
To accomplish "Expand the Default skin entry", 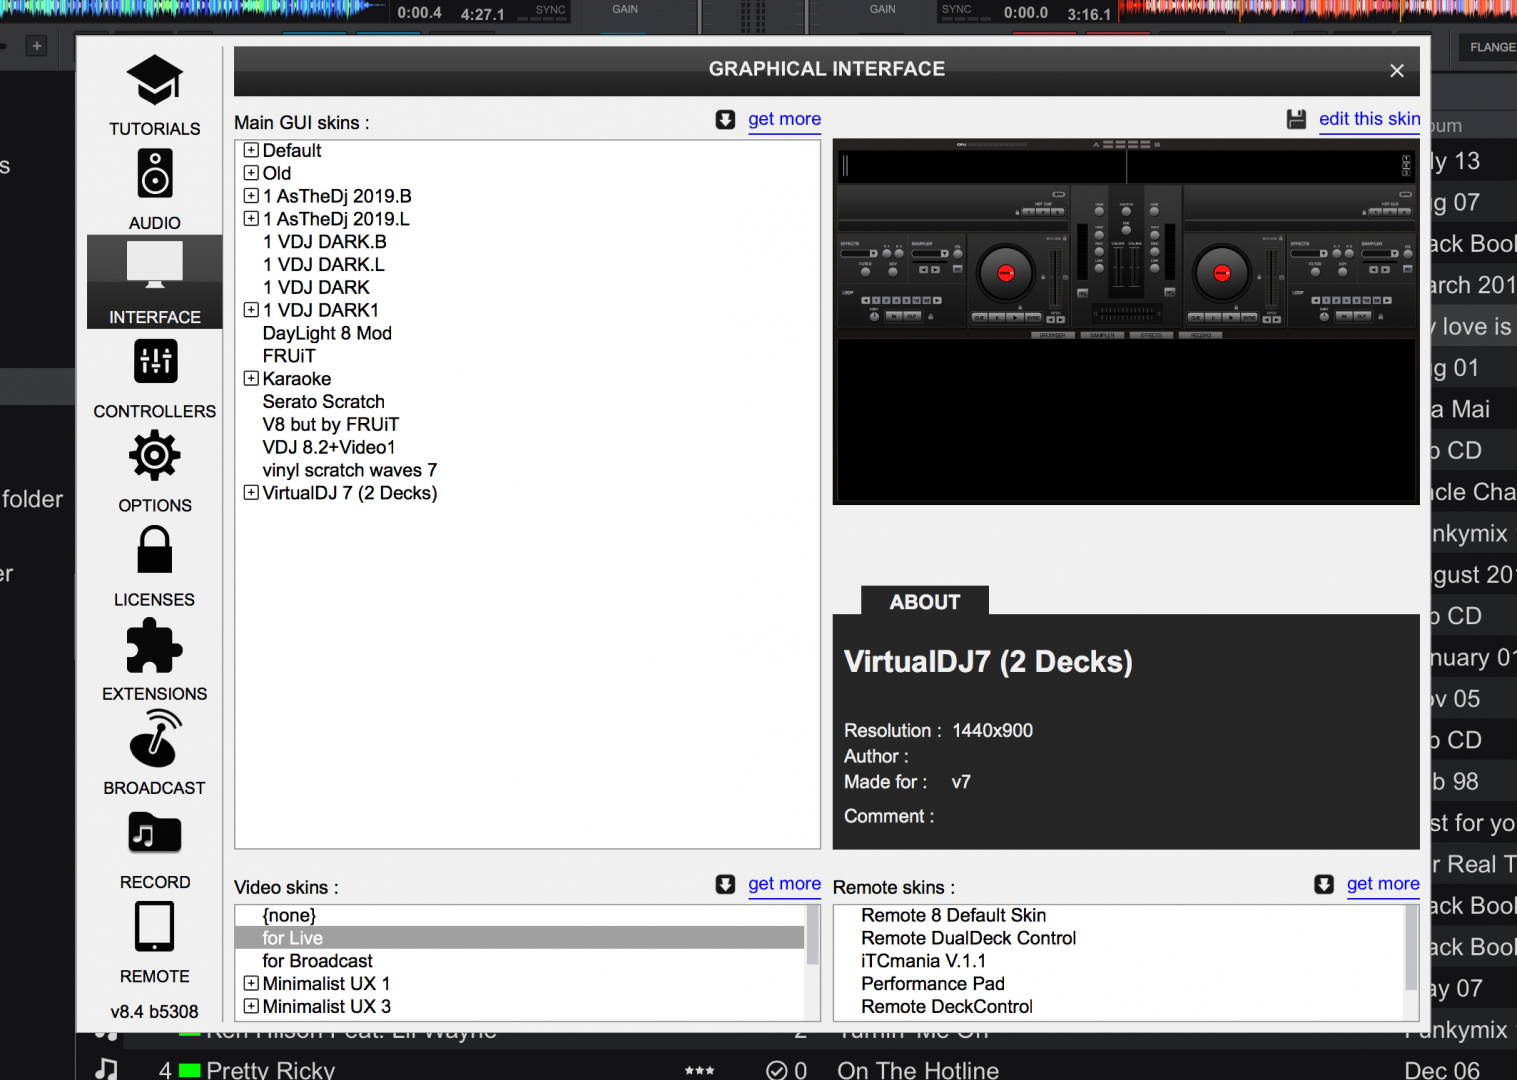I will 251,150.
